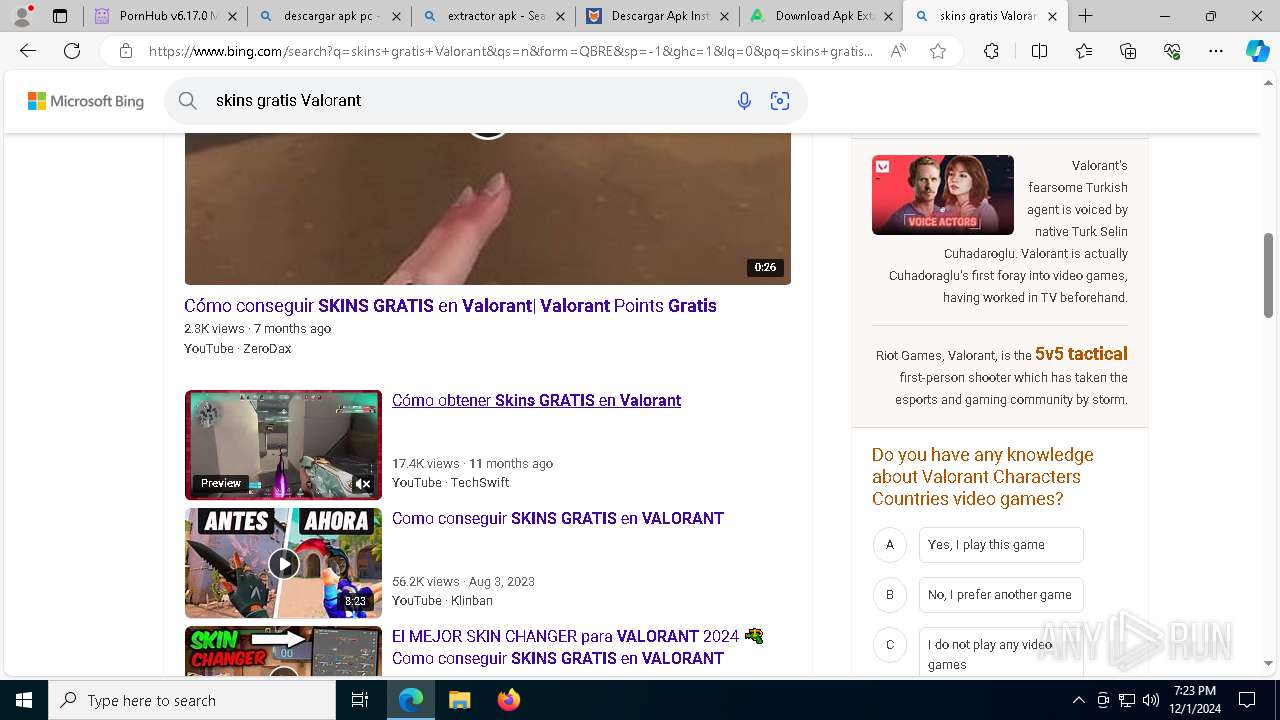Switch to descargar apk pc tab
Image resolution: width=1280 pixels, height=720 pixels.
[x=330, y=16]
